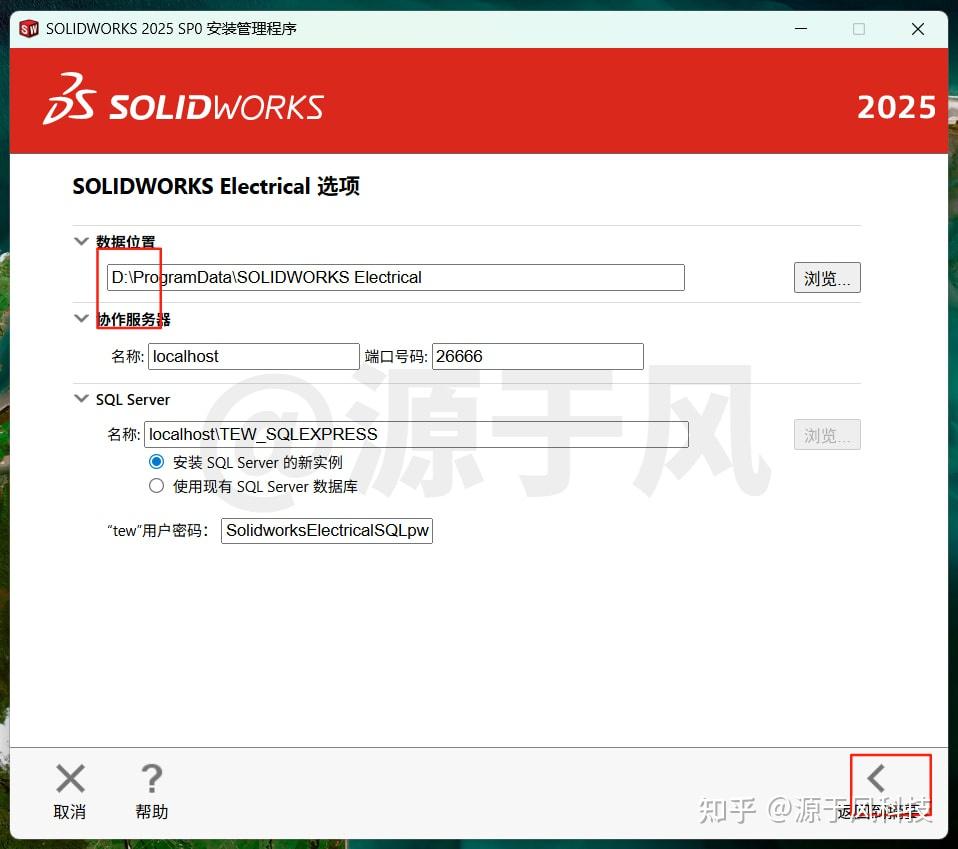Click the 端口号码 field showing 26666
958x849 pixels.
[537, 356]
